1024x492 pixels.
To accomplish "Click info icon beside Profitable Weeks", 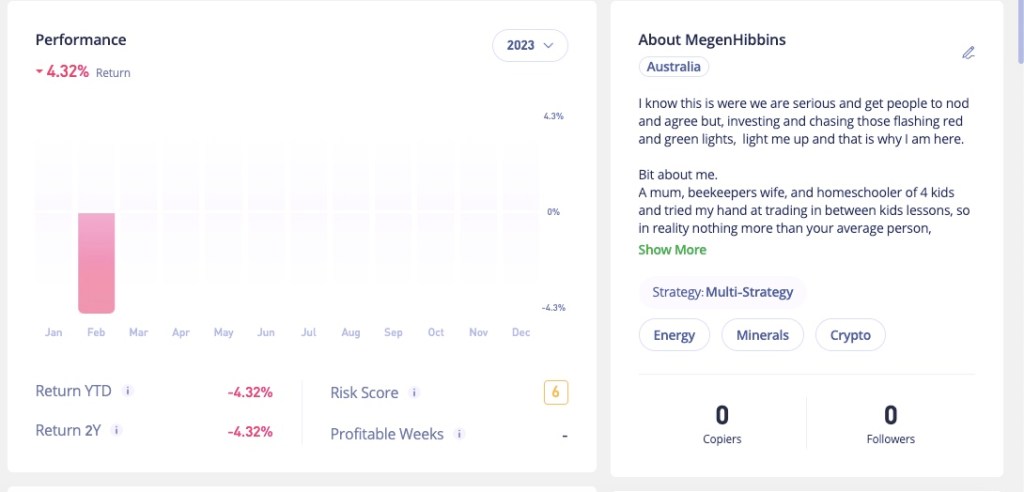I will pos(459,434).
